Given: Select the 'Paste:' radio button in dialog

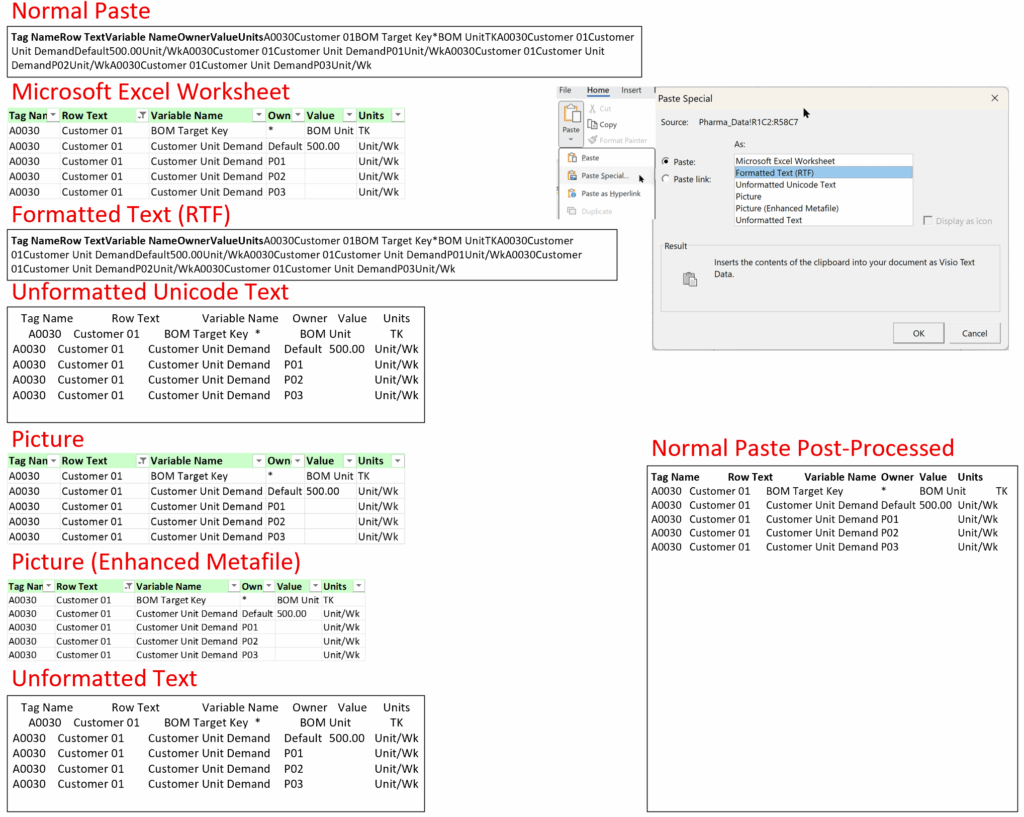Looking at the screenshot, I should (x=666, y=161).
